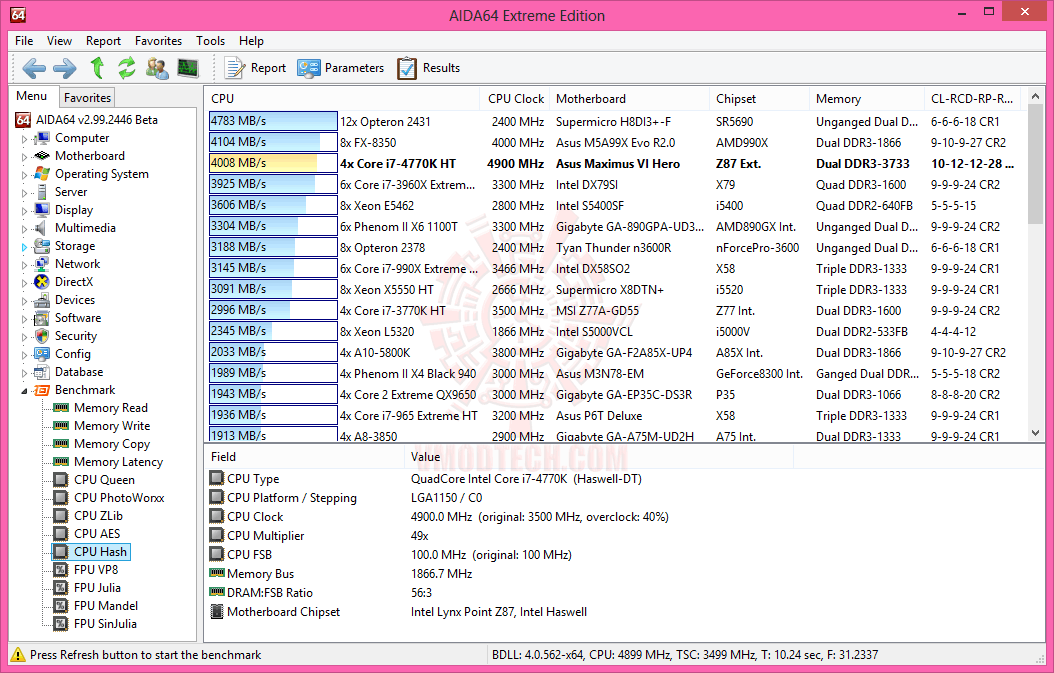Expand the Computer tree node

coord(25,138)
